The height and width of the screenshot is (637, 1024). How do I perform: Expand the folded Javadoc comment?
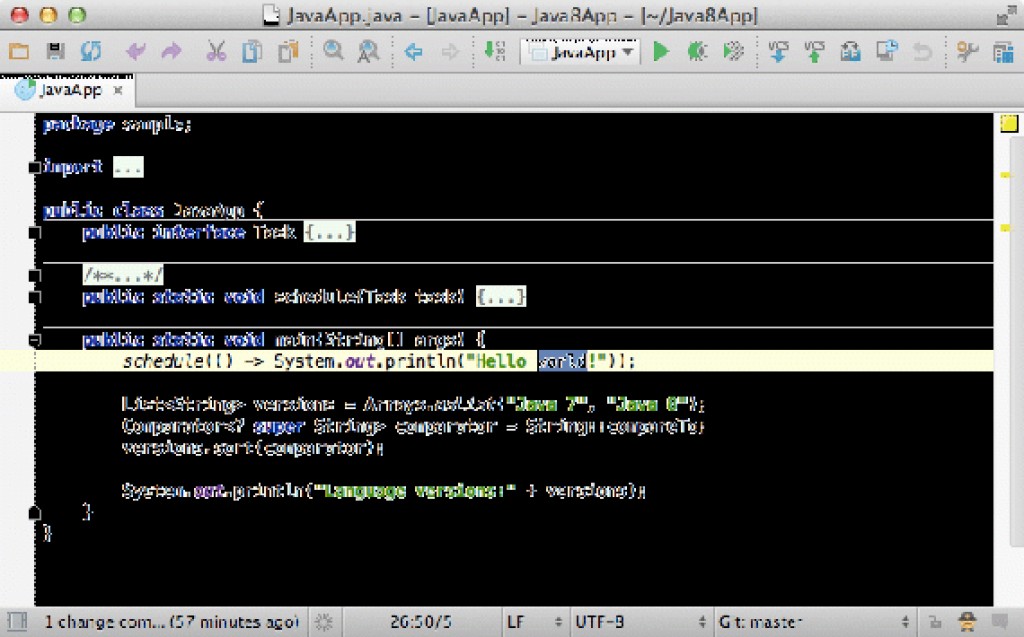coord(123,274)
